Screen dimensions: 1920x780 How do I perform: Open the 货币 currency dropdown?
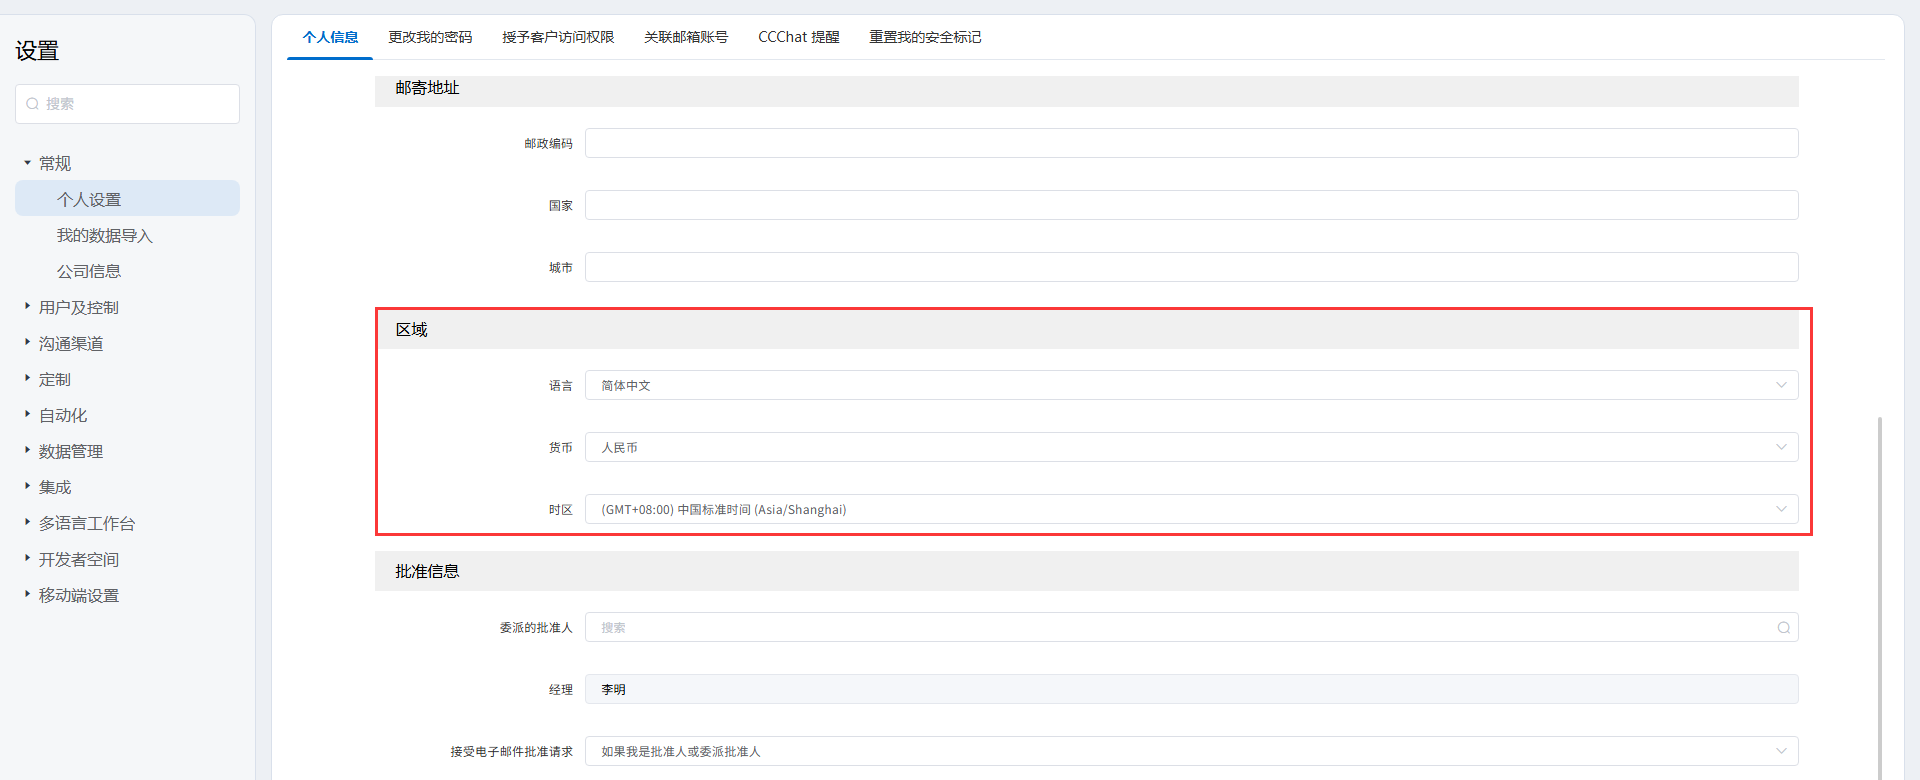1190,448
